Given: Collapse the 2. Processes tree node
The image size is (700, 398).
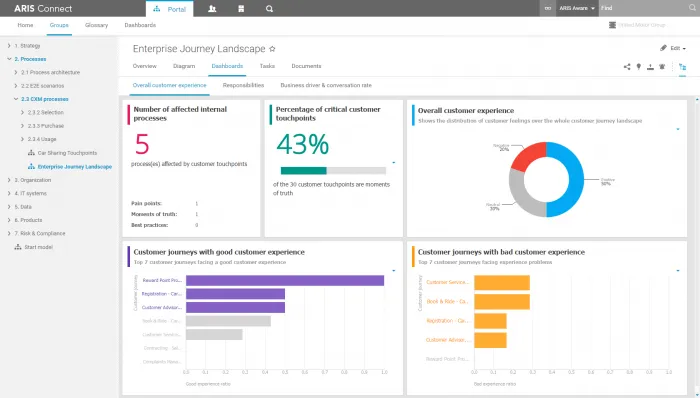Looking at the screenshot, I should pyautogui.click(x=9, y=59).
